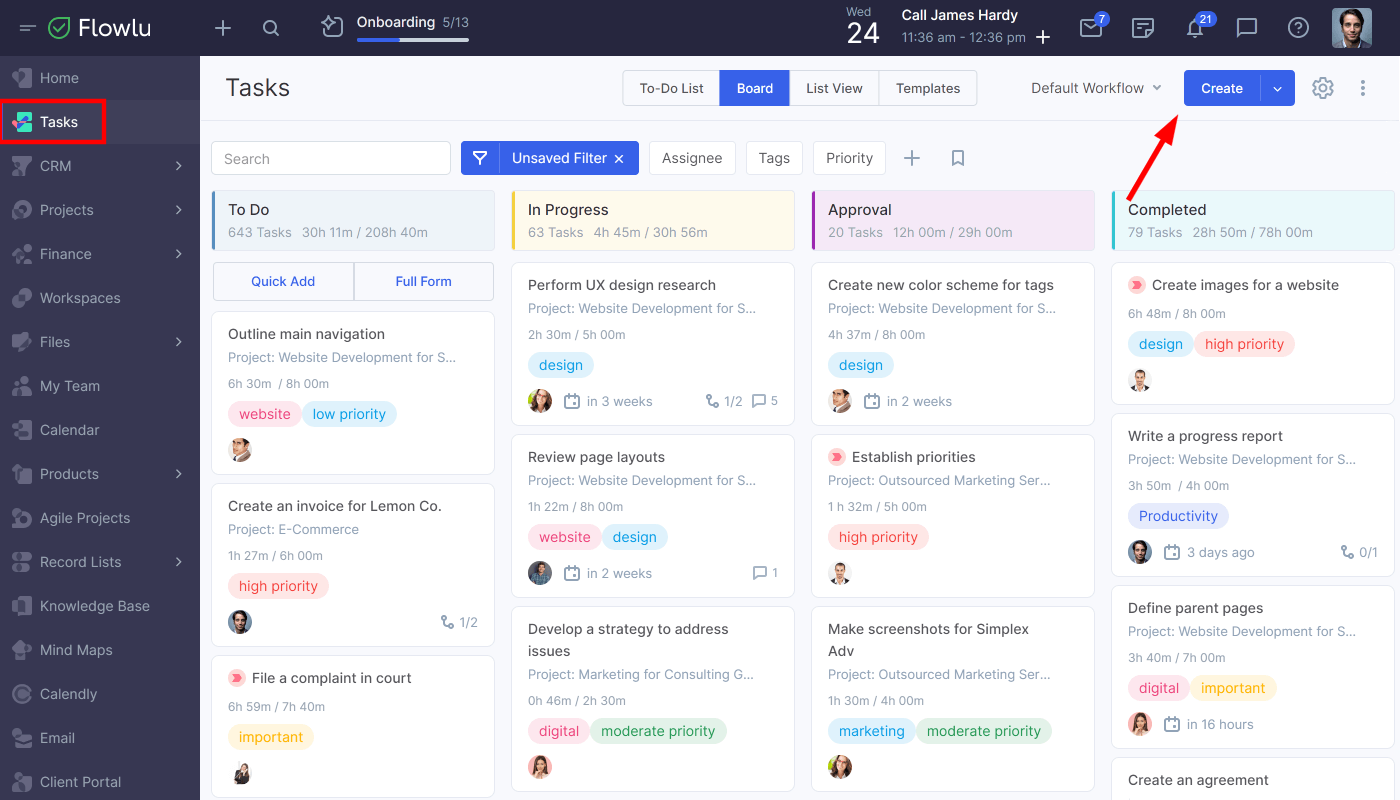The image size is (1400, 800).
Task: Switch to the Templates tab
Action: coord(928,88)
